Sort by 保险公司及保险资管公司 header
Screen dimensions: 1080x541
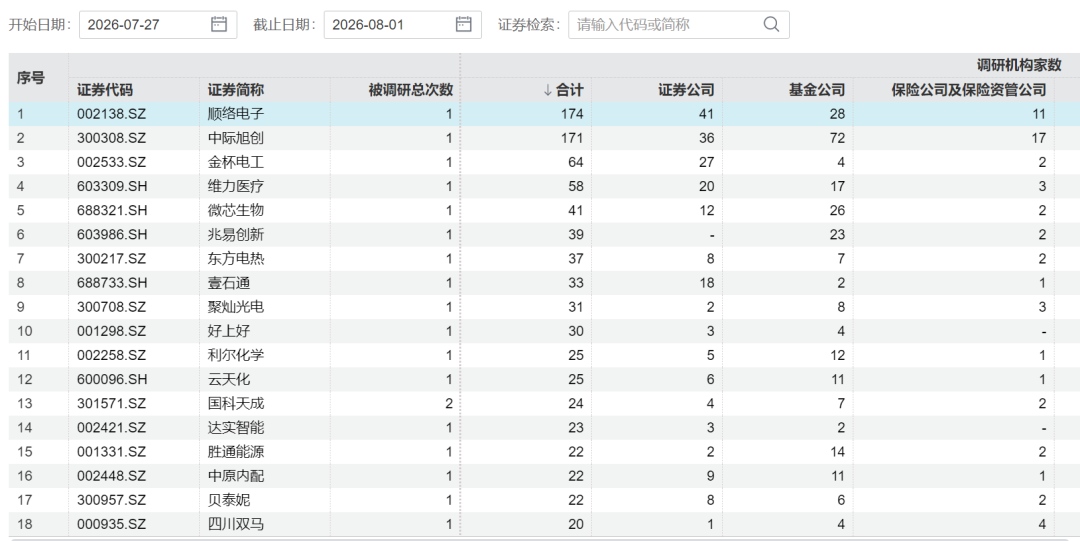[969, 90]
